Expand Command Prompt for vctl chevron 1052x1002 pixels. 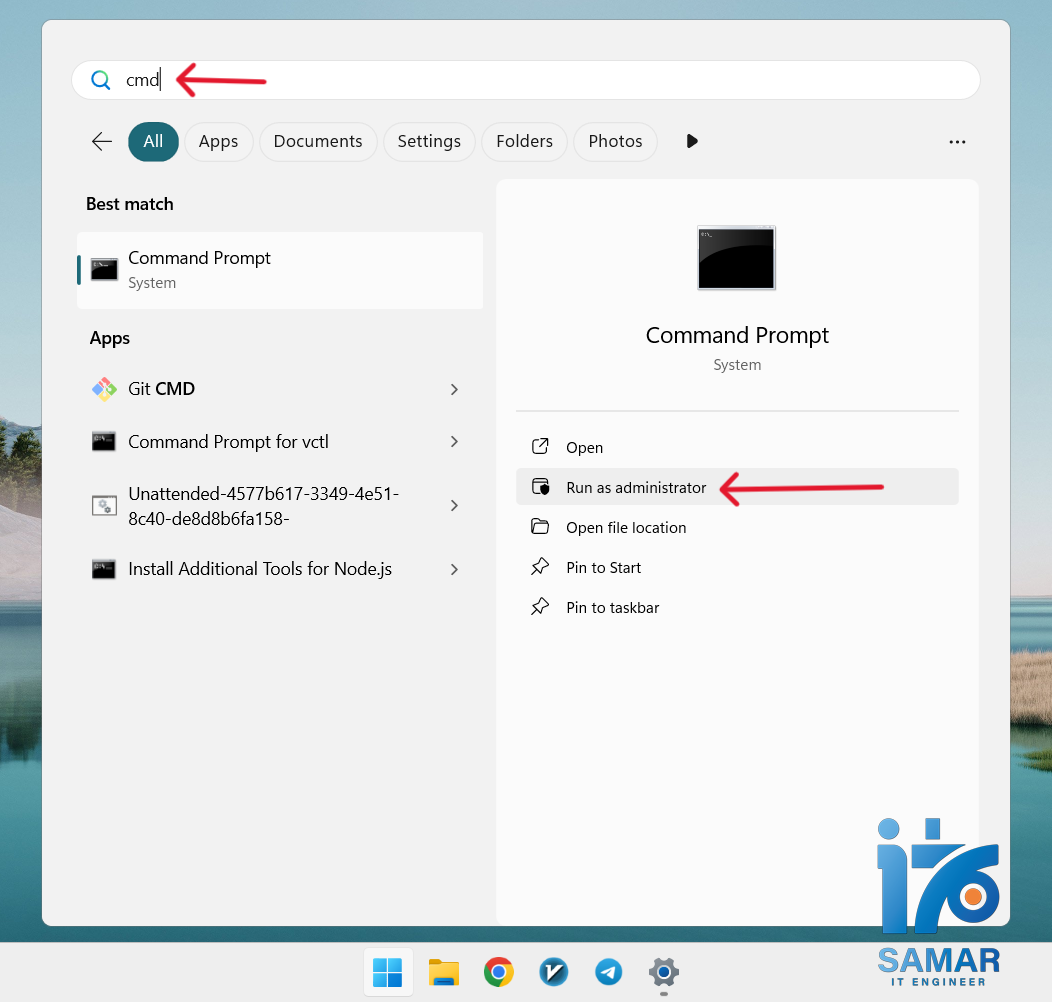(x=454, y=442)
